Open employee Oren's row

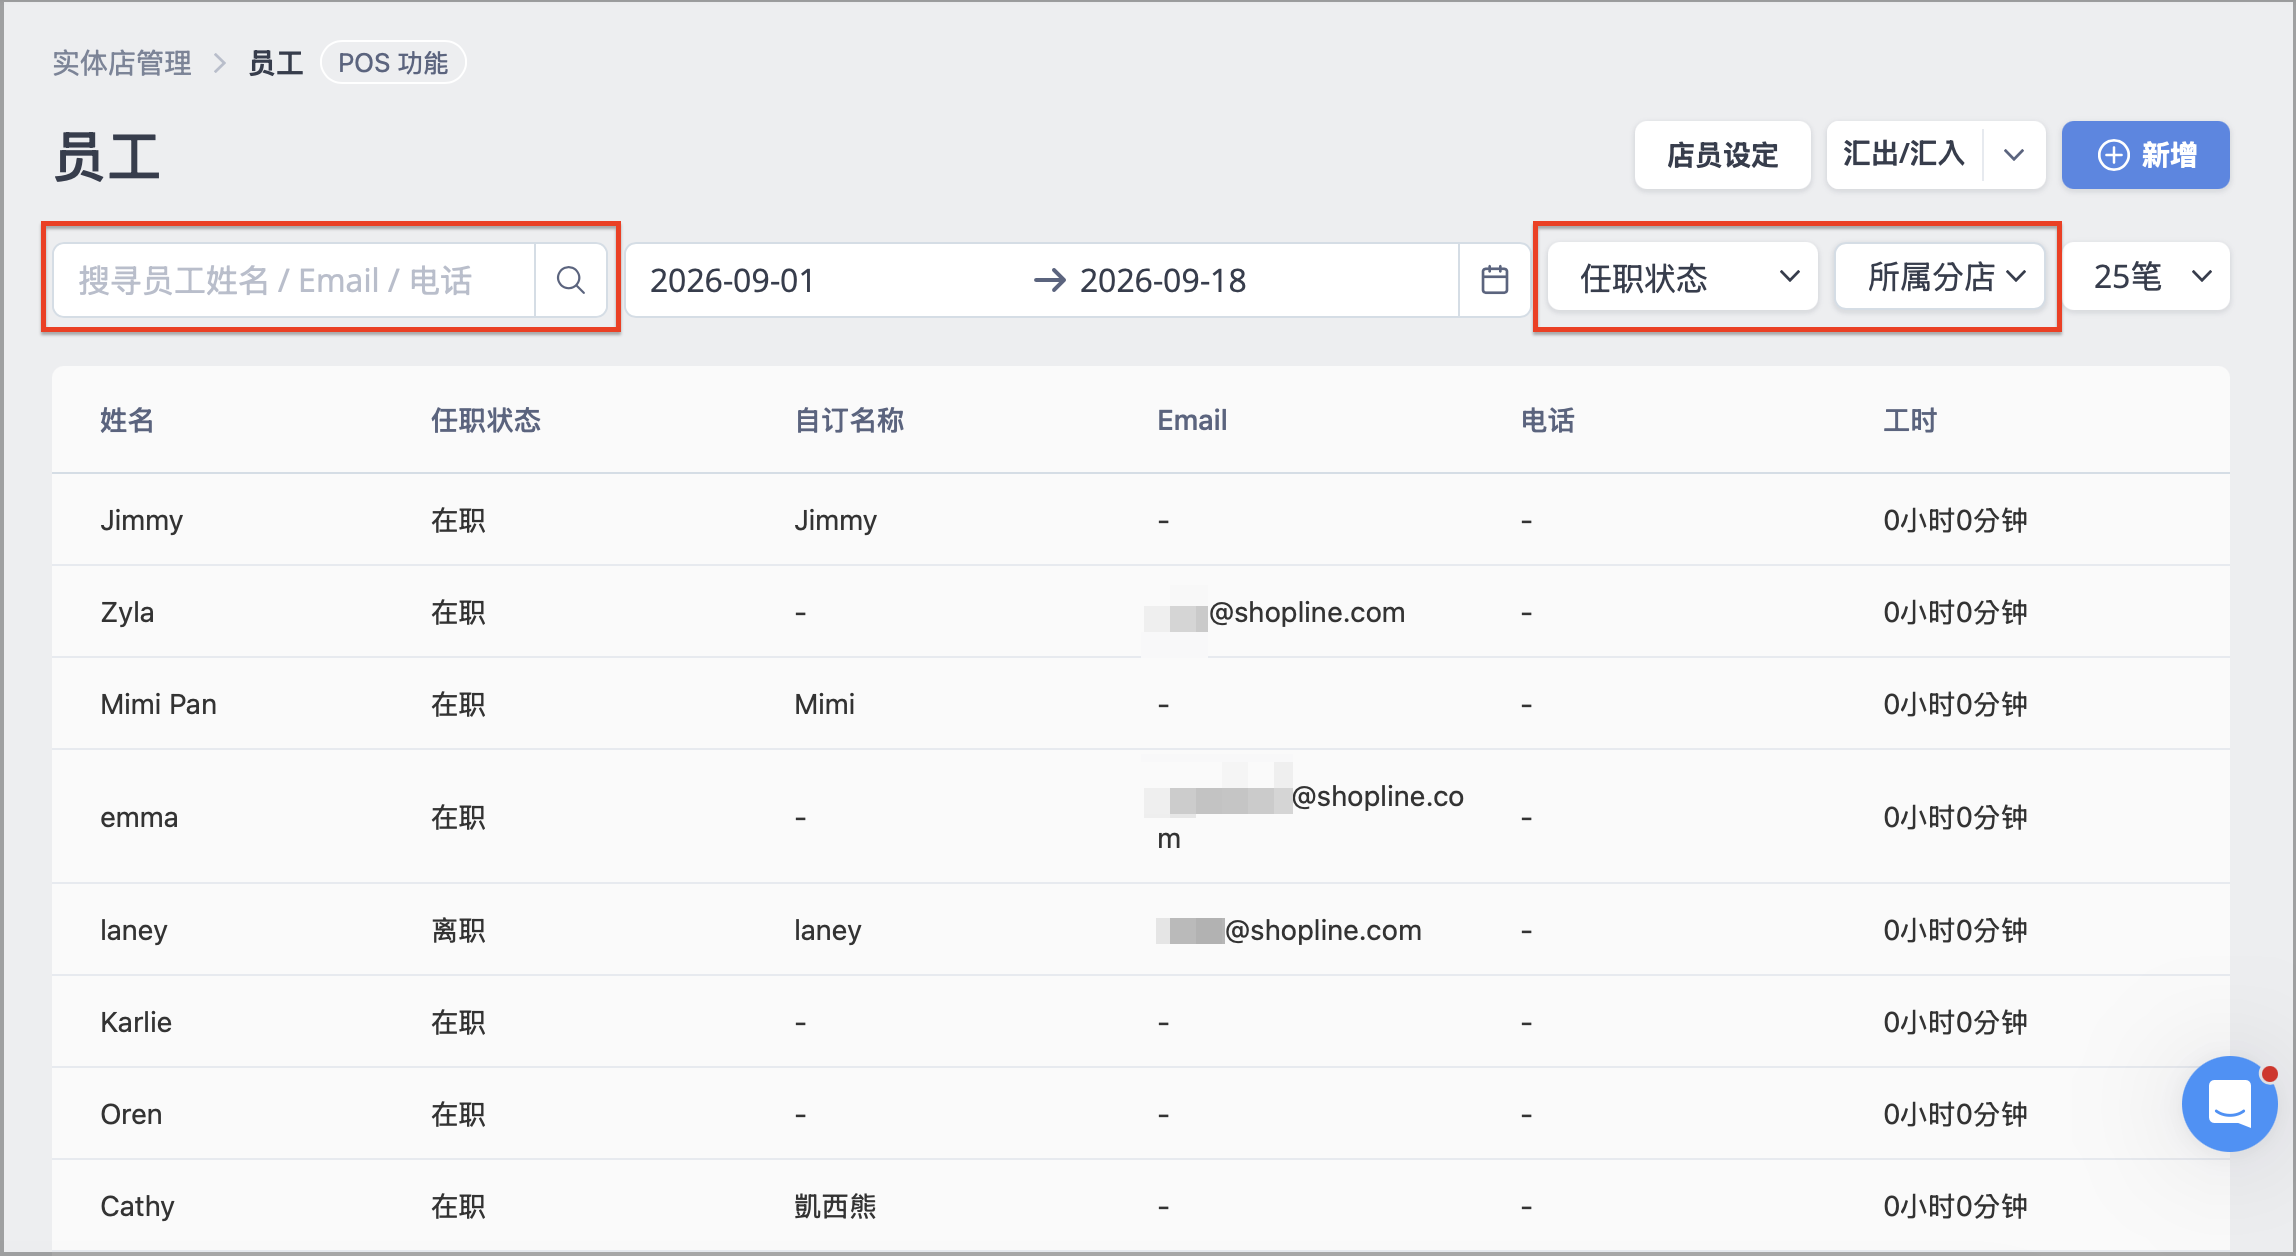pyautogui.click(x=1140, y=1114)
